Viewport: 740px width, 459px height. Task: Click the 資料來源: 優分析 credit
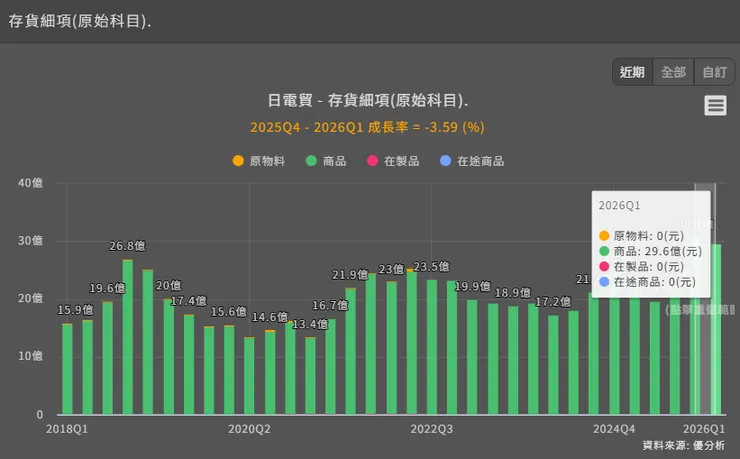click(683, 445)
